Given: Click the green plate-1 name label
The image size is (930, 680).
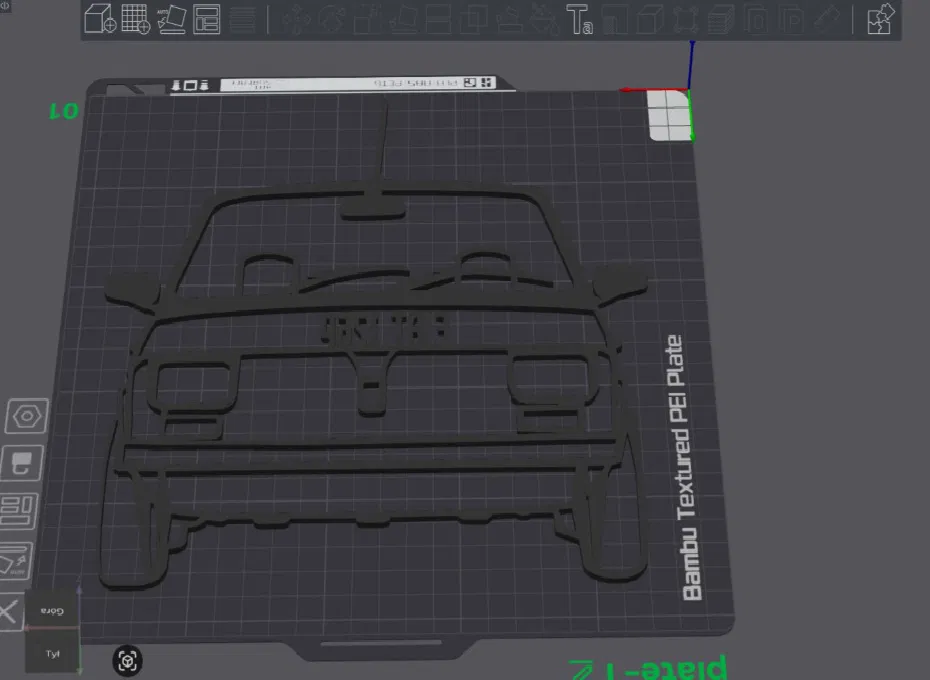Looking at the screenshot, I should pyautogui.click(x=666, y=668).
